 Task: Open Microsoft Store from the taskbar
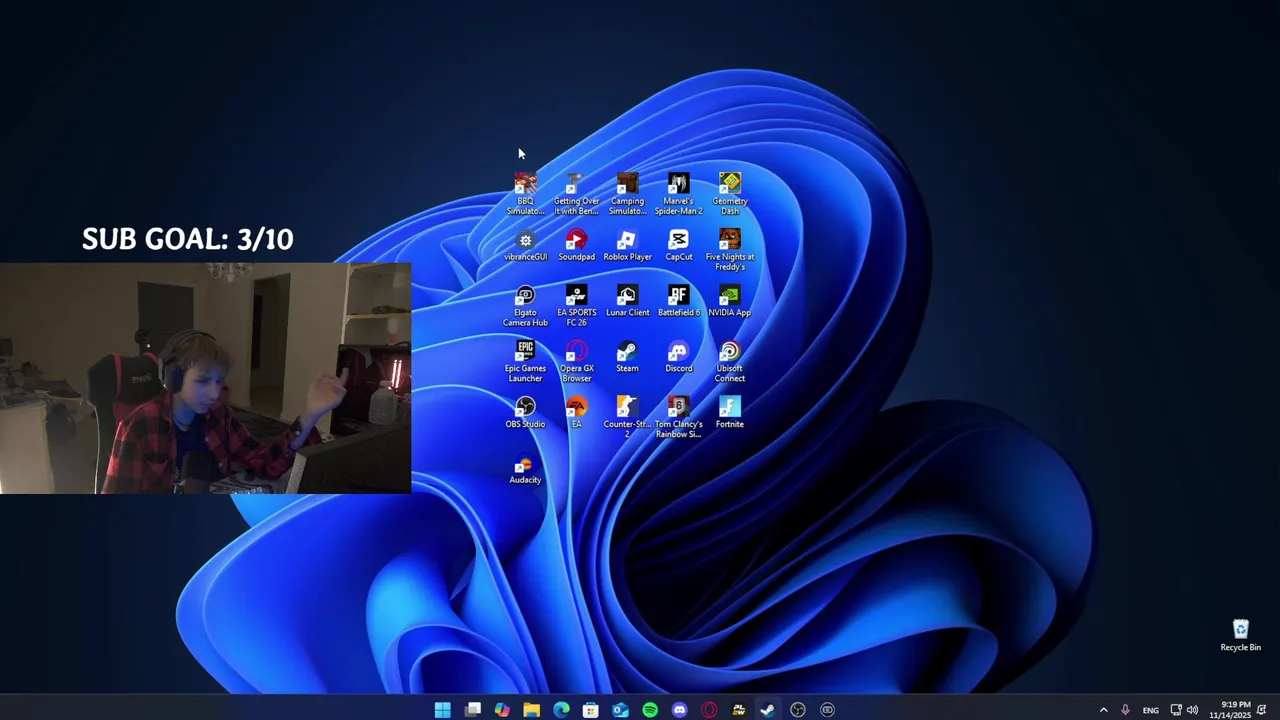point(591,710)
